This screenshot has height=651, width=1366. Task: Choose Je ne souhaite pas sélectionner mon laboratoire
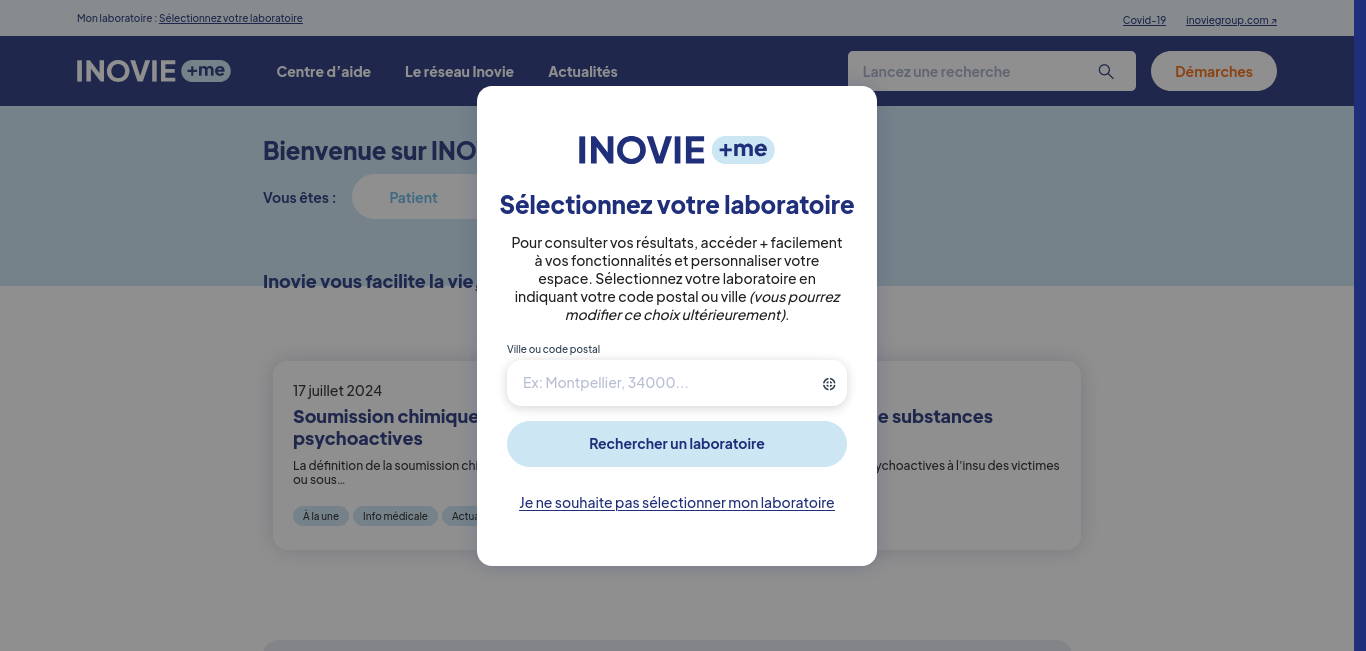677,503
